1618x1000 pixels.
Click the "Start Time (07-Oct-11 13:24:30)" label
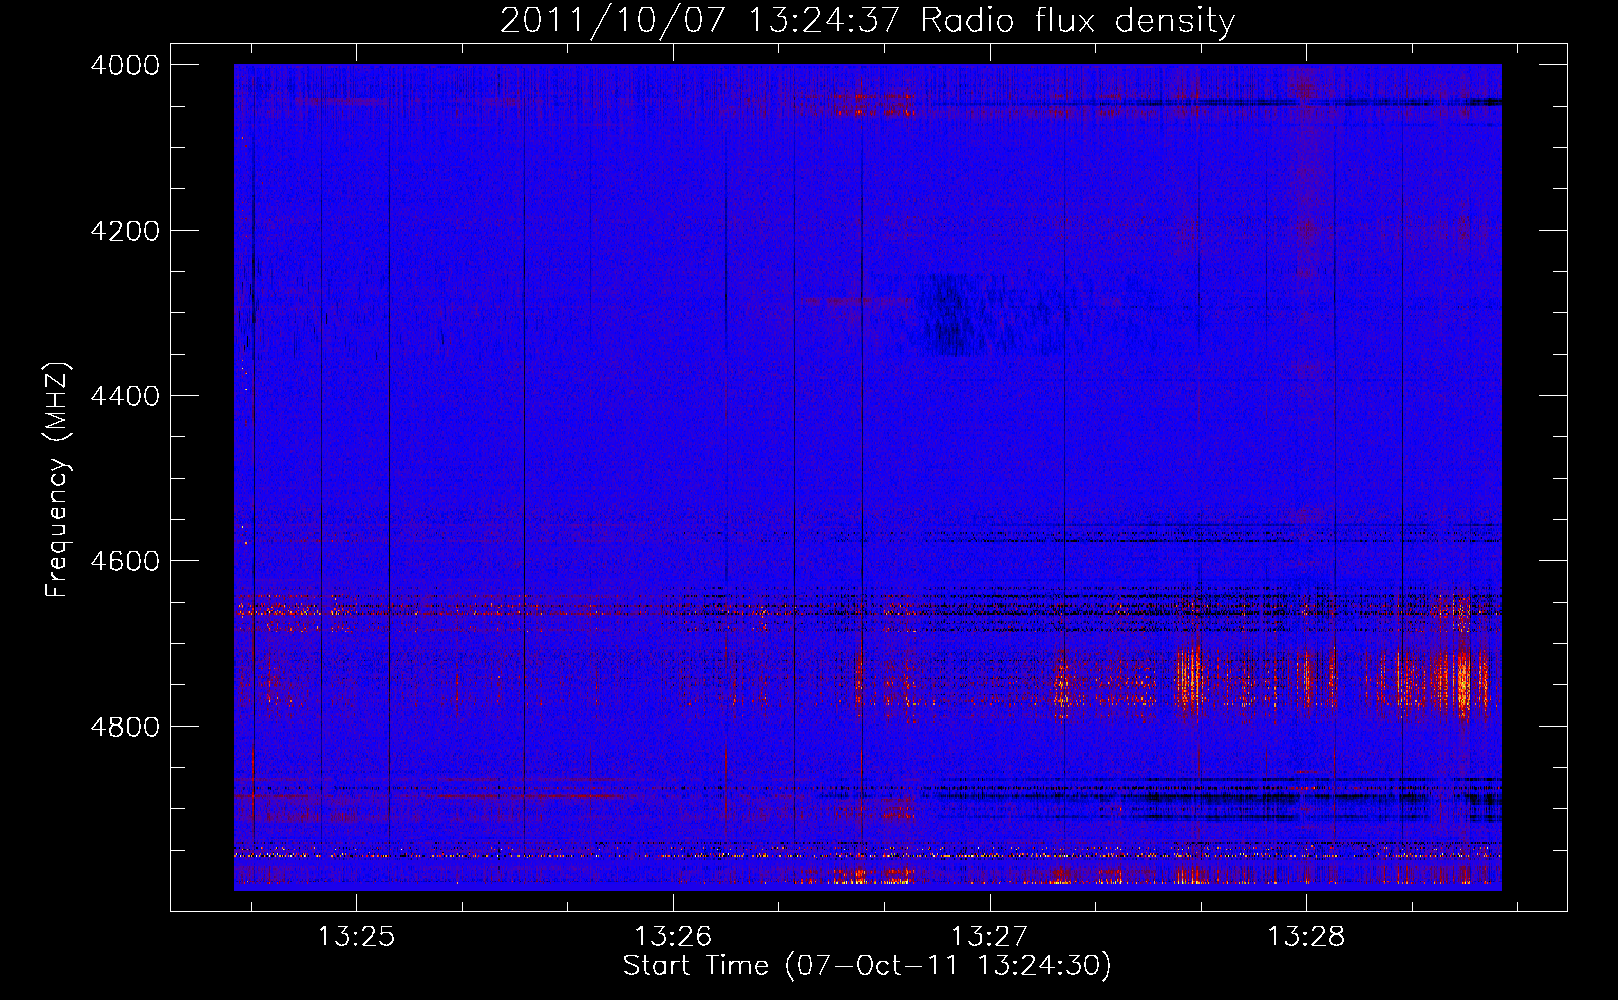click(x=867, y=966)
